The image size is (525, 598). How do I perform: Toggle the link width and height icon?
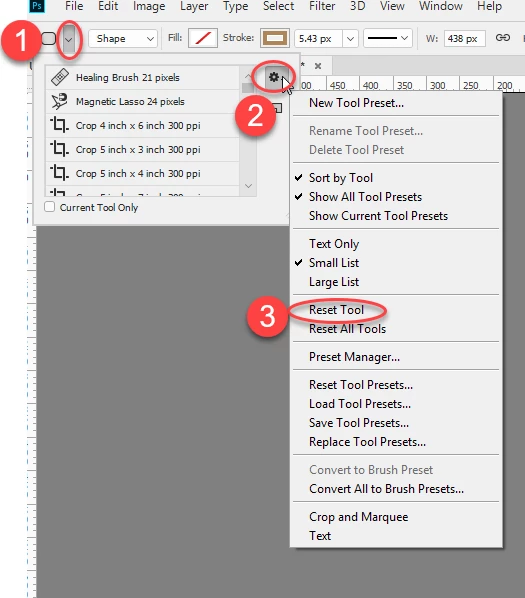point(503,37)
